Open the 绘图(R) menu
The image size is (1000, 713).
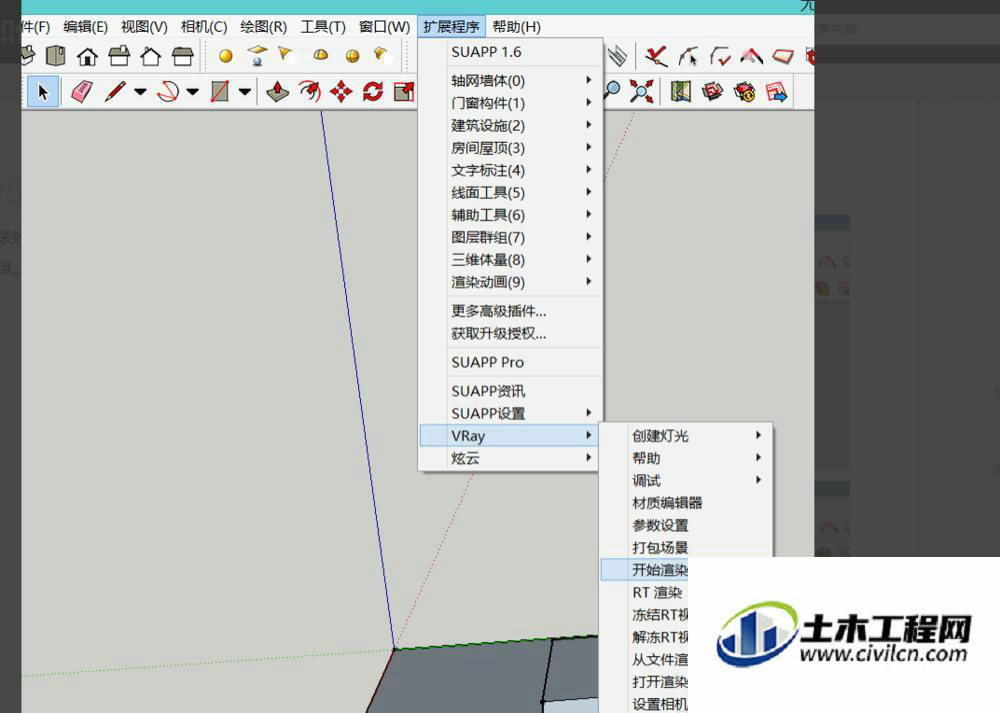263,27
